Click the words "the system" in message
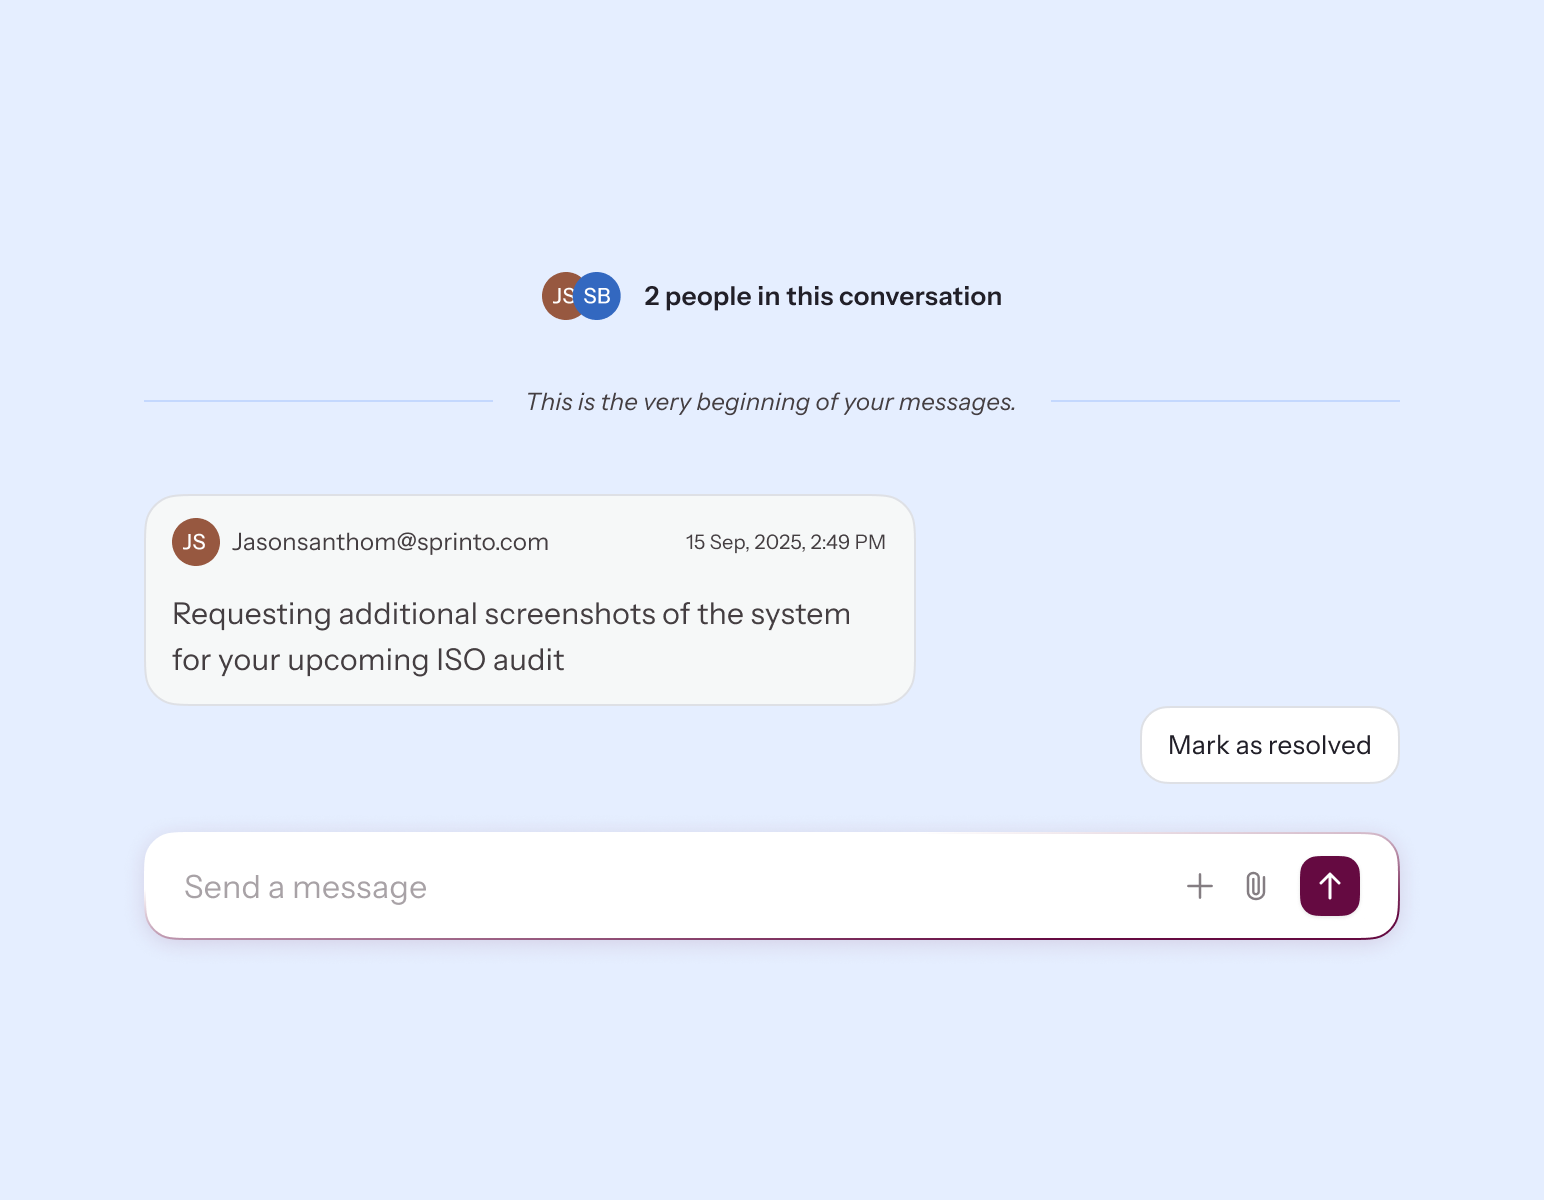 [x=773, y=614]
